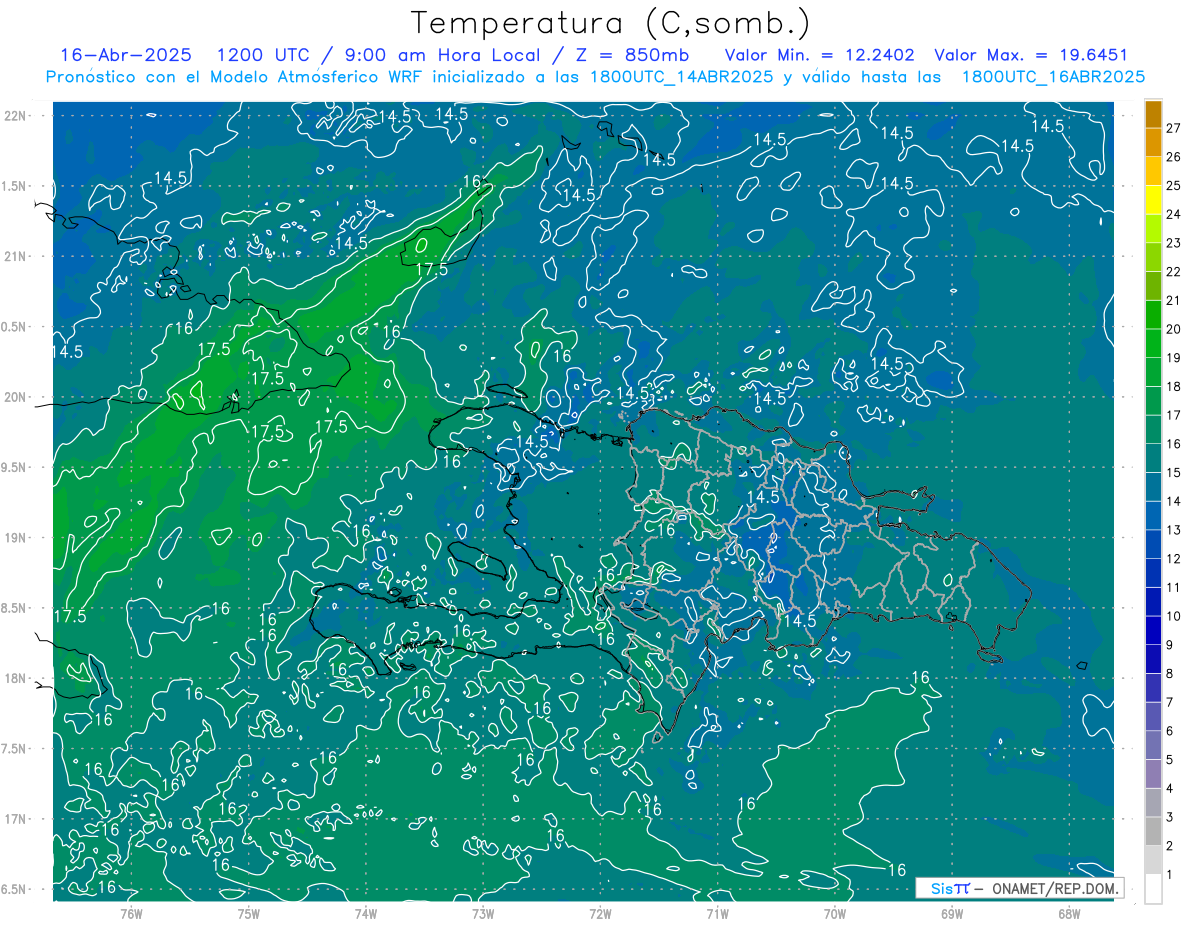Click the color scale value '14'
This screenshot has width=1200, height=927.
(x=1174, y=501)
